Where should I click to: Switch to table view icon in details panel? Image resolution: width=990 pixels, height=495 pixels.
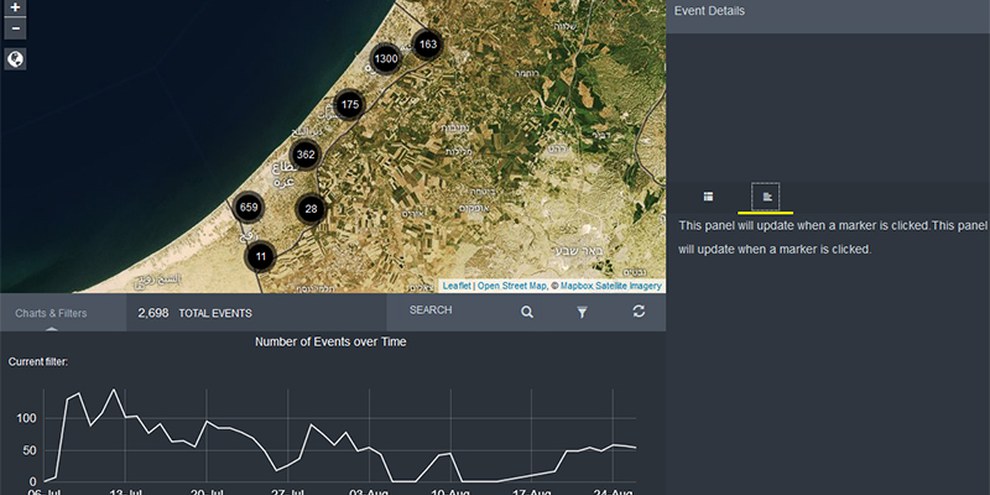[708, 197]
